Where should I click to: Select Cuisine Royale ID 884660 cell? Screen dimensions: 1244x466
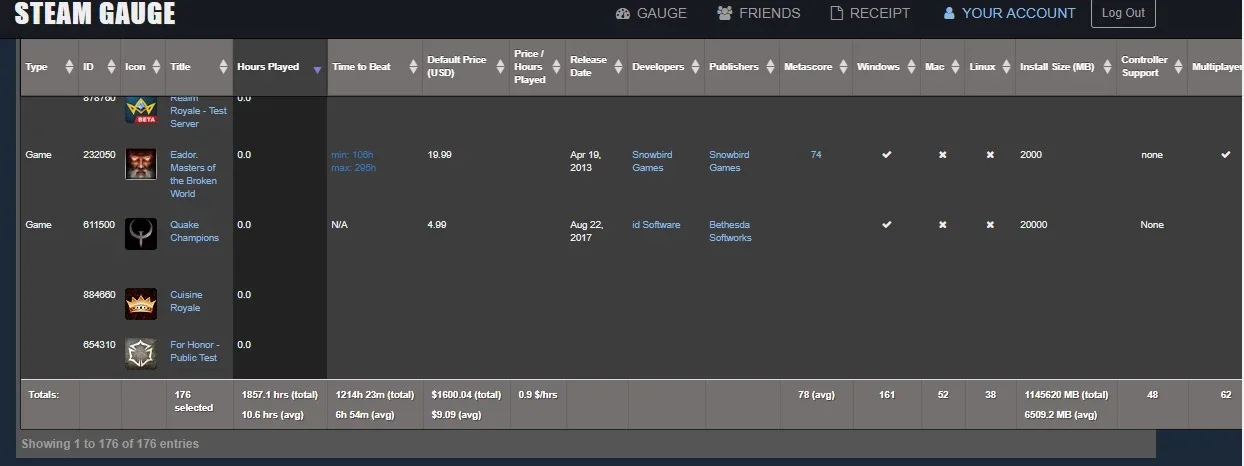[99, 295]
